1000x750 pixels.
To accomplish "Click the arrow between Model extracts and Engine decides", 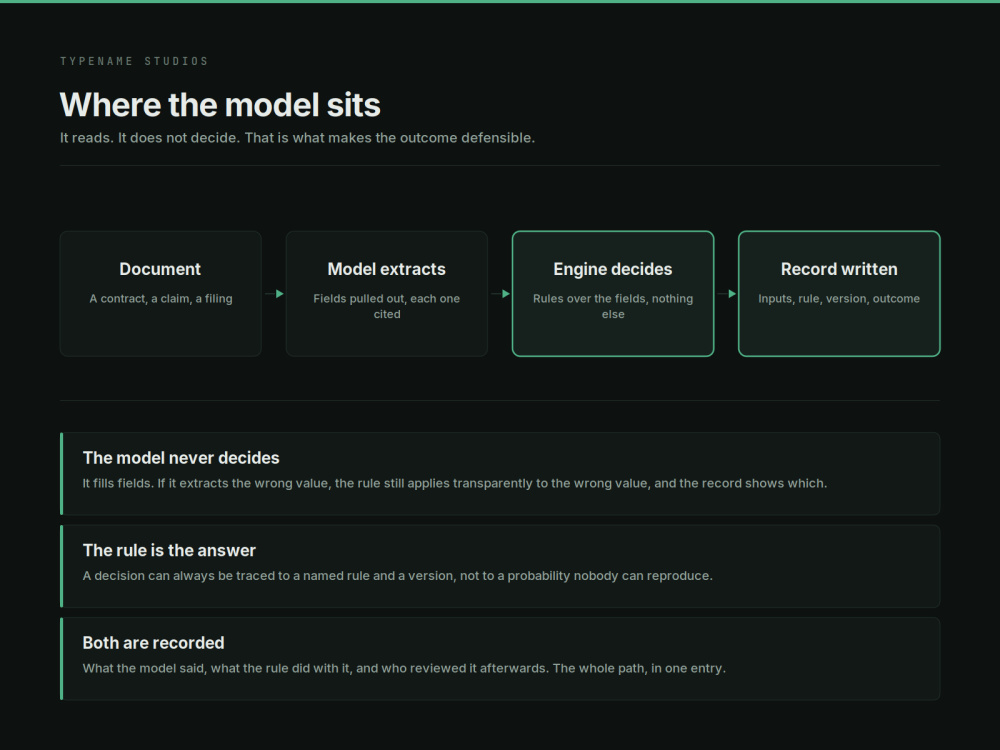I will (501, 294).
